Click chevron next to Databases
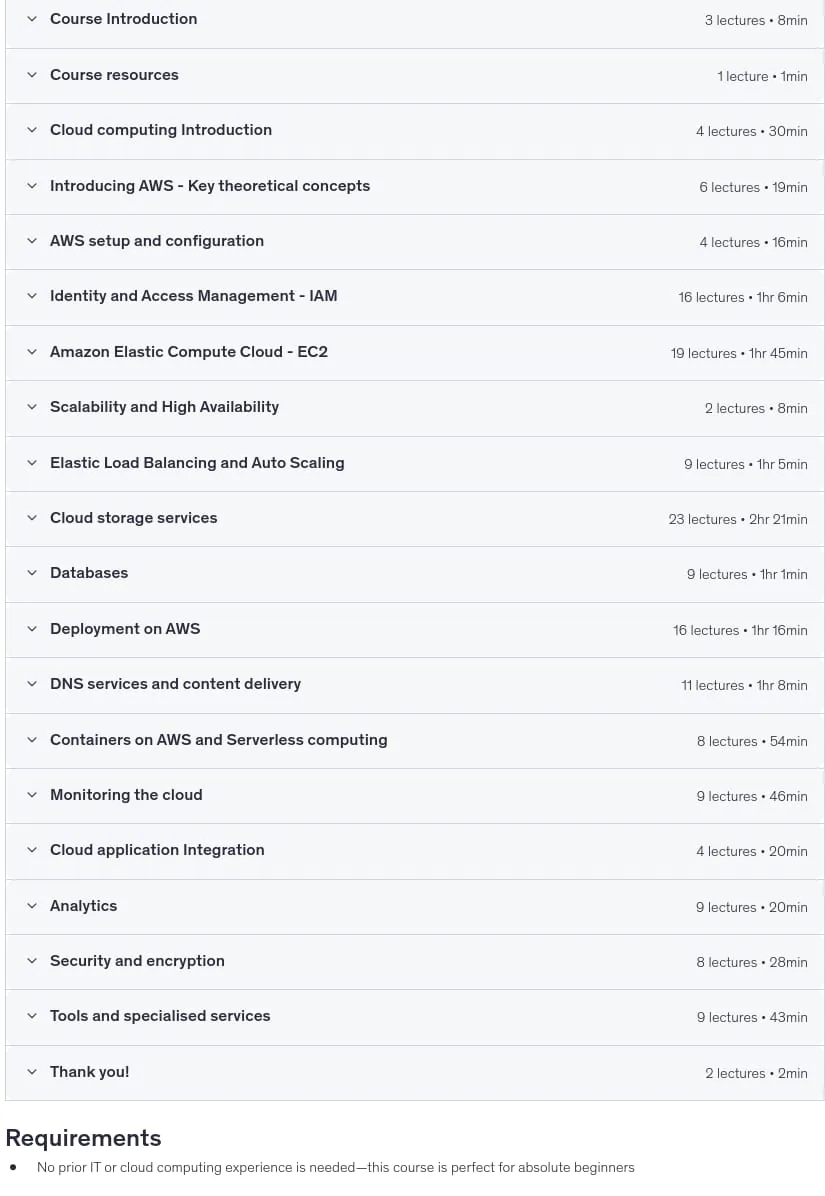This screenshot has height=1196, width=825. (x=32, y=573)
